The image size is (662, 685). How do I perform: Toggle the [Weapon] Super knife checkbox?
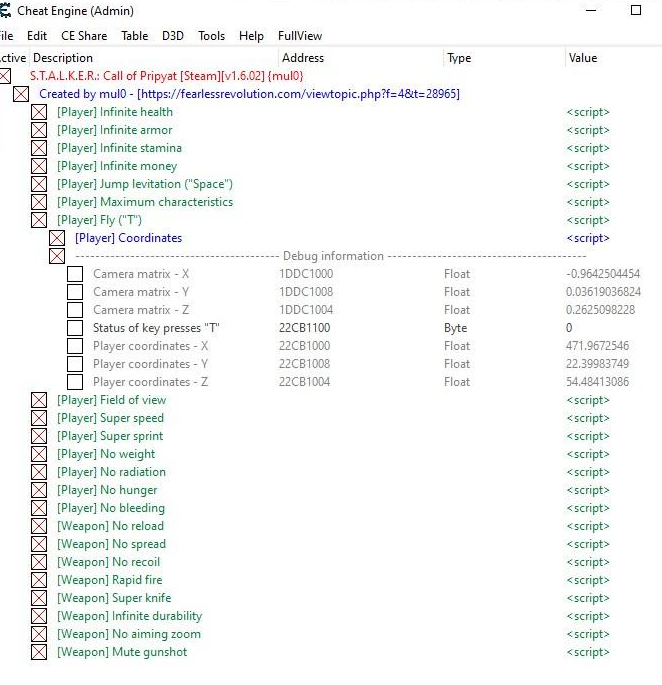[x=39, y=598]
